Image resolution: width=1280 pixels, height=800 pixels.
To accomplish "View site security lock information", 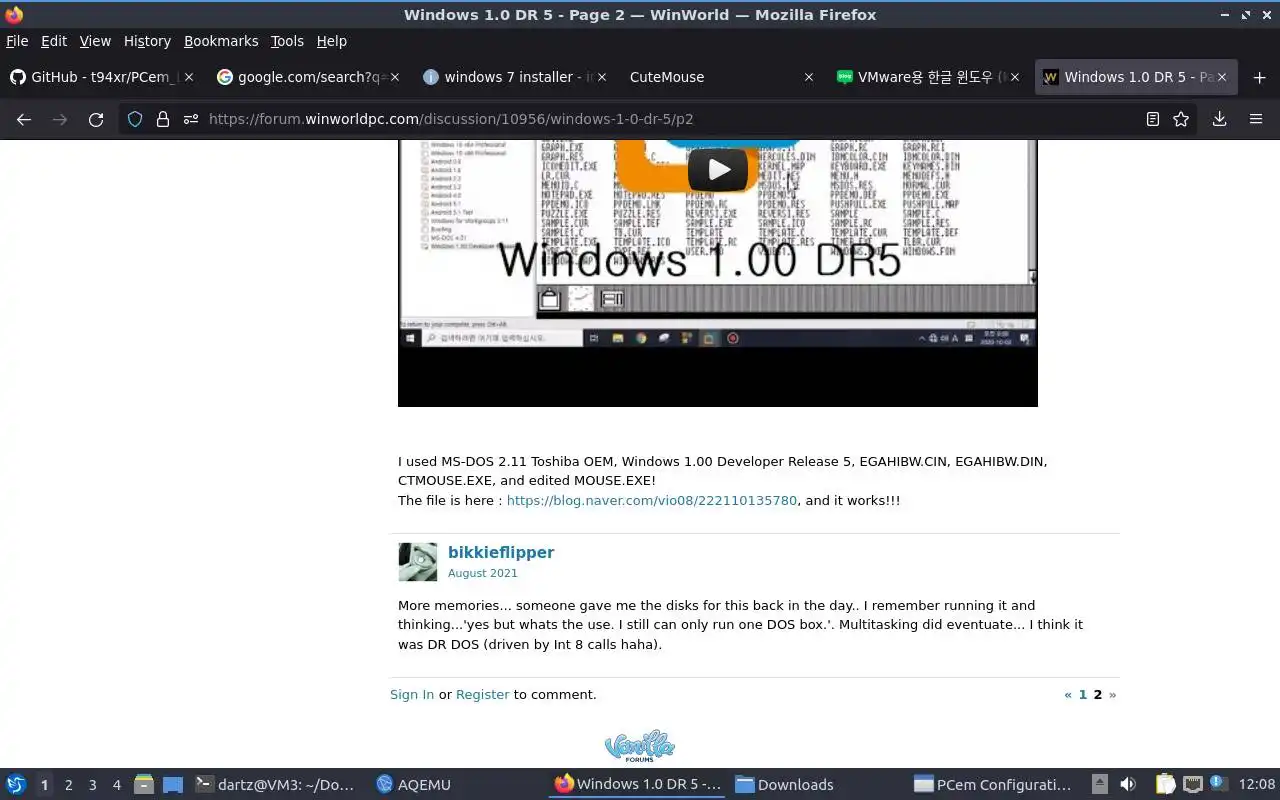I will point(163,119).
